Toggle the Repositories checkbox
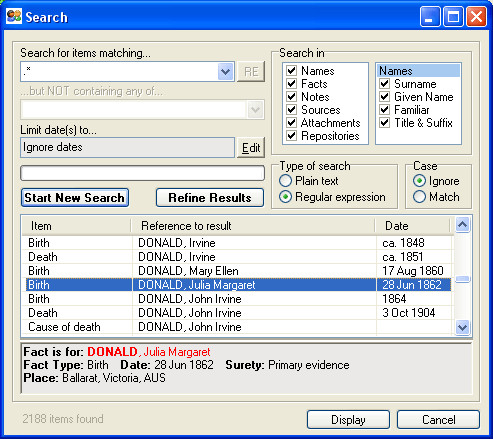493x439 pixels. click(292, 136)
